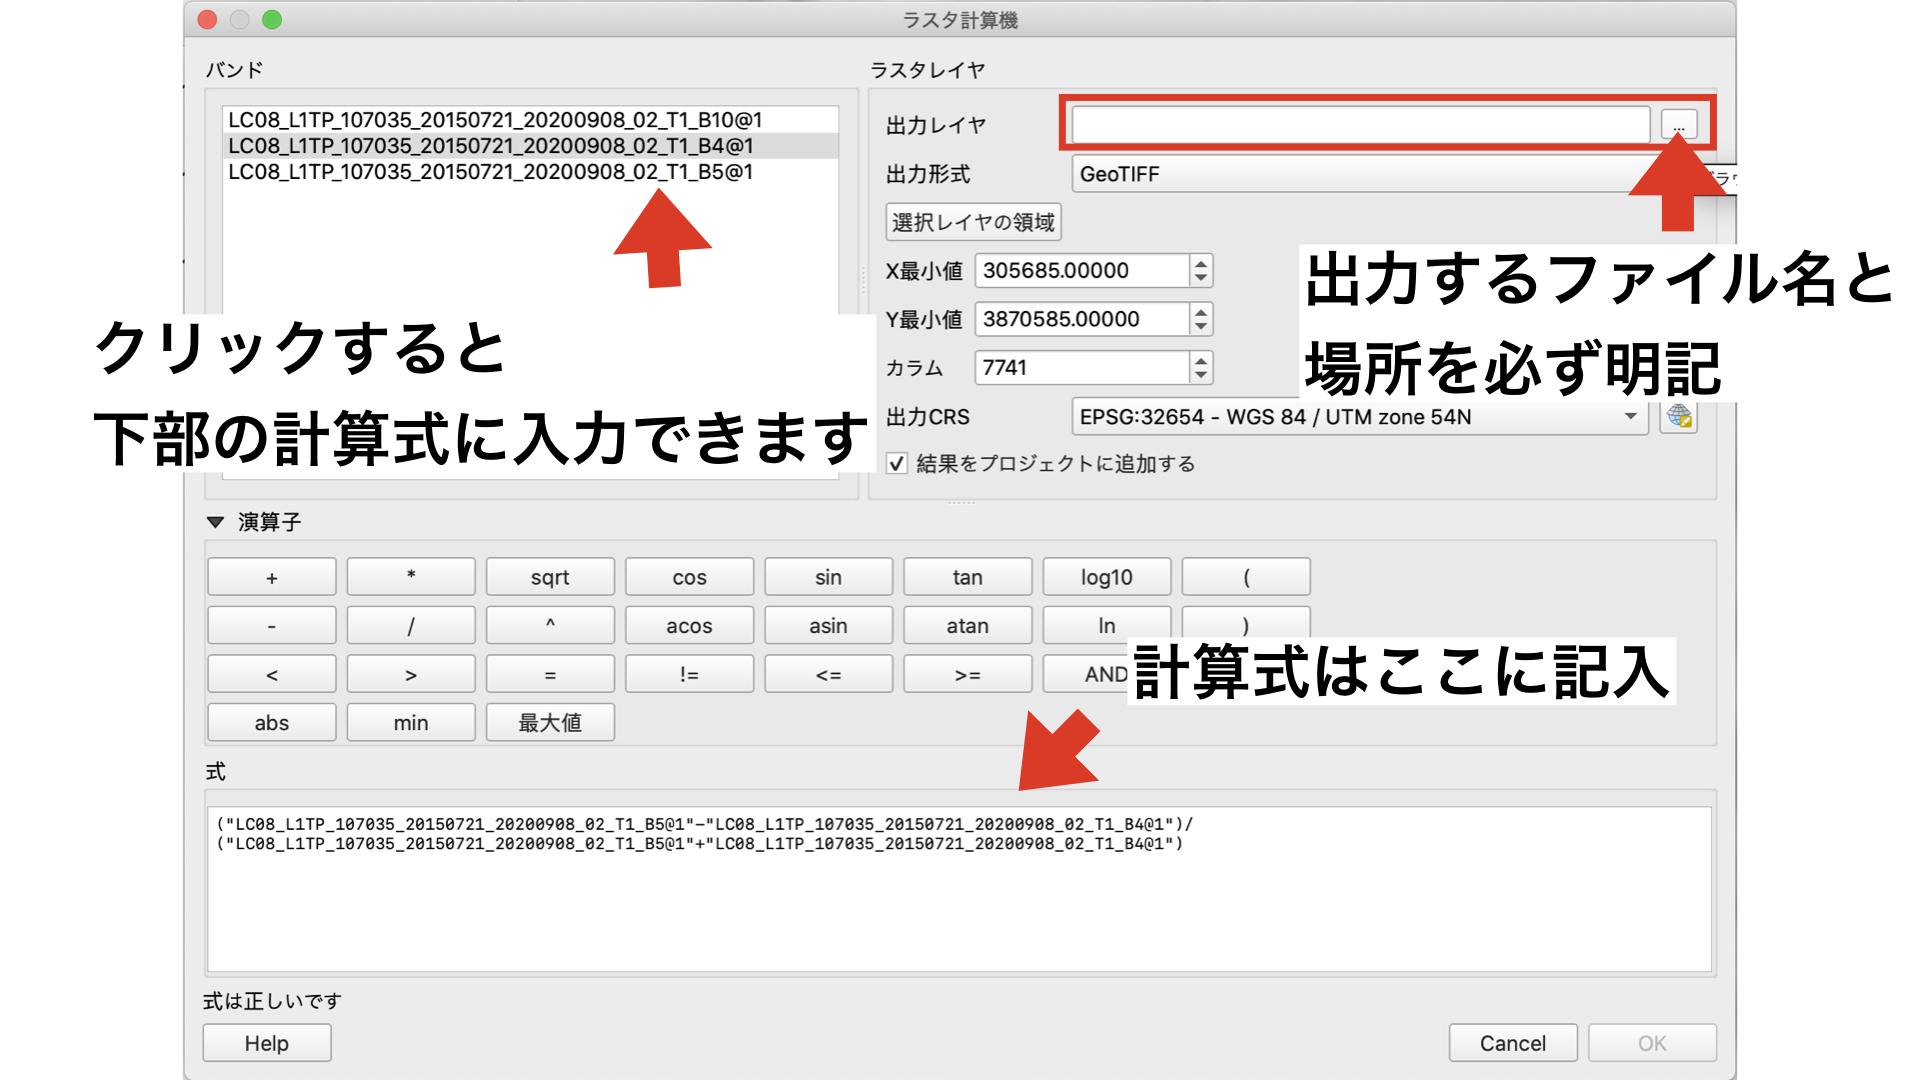Click the OK button
1920x1080 pixels.
[1652, 1043]
